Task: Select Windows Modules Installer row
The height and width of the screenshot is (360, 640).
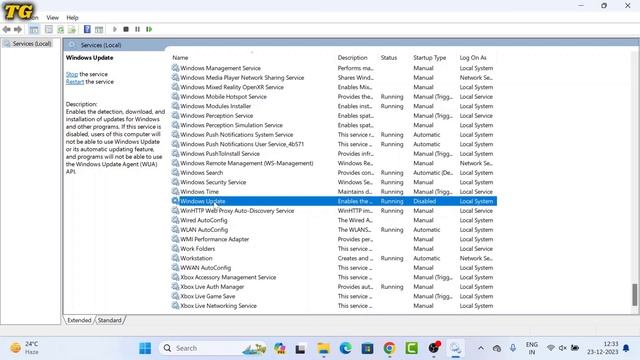Action: click(334, 106)
